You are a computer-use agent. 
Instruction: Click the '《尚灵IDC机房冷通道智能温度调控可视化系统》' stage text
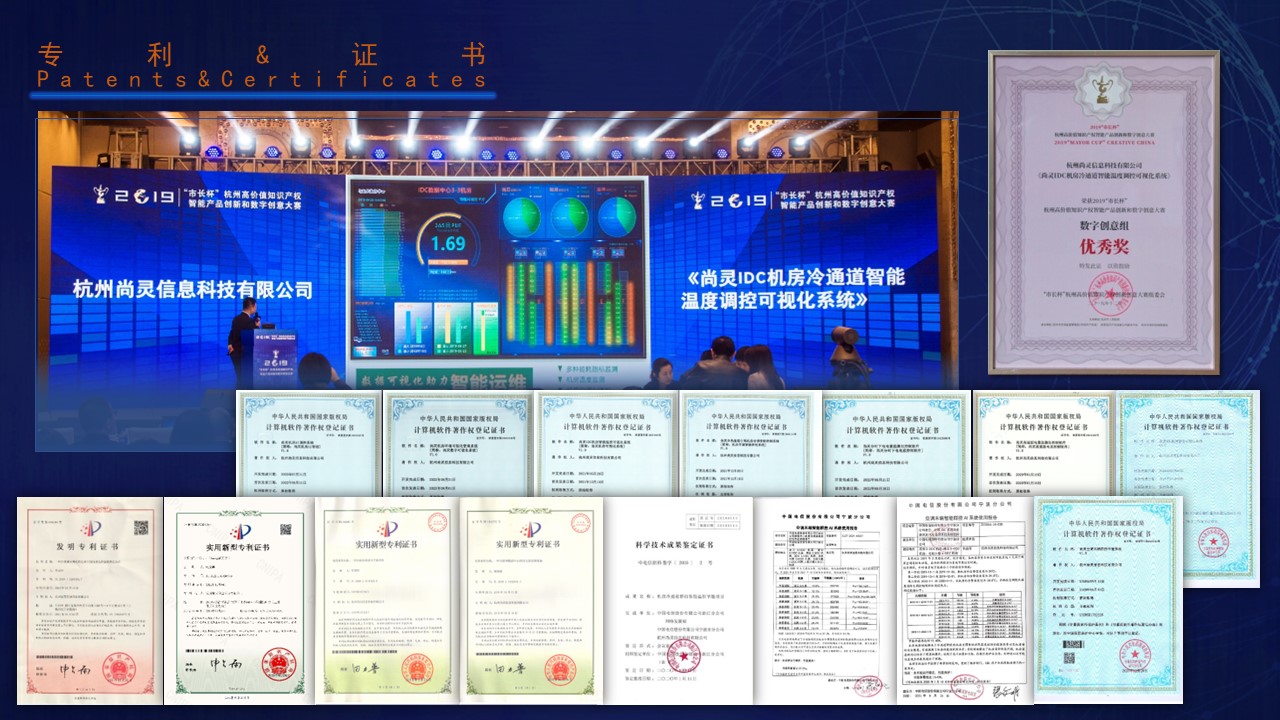click(x=795, y=287)
